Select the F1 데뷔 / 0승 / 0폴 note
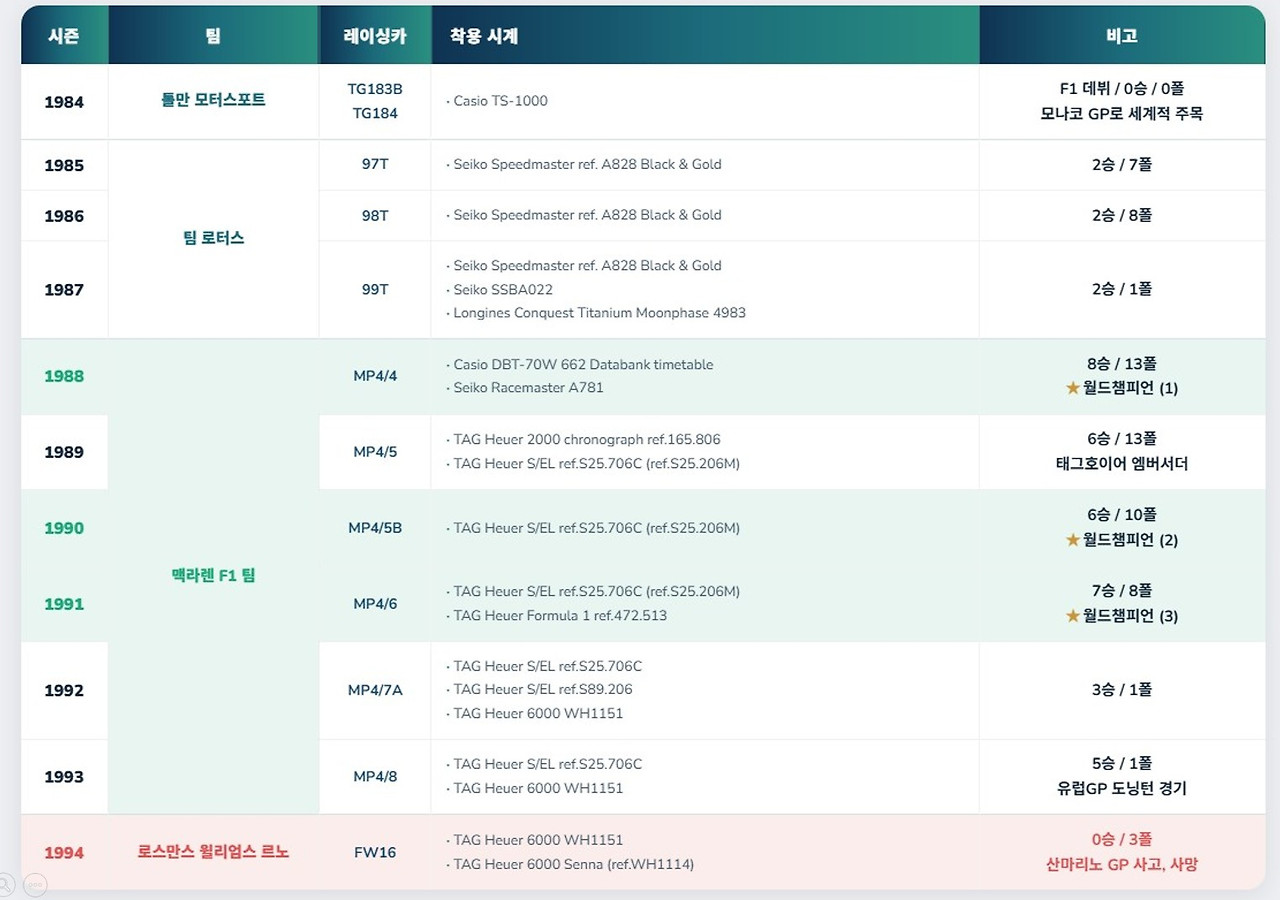The width and height of the screenshot is (1280, 900). 1122,89
